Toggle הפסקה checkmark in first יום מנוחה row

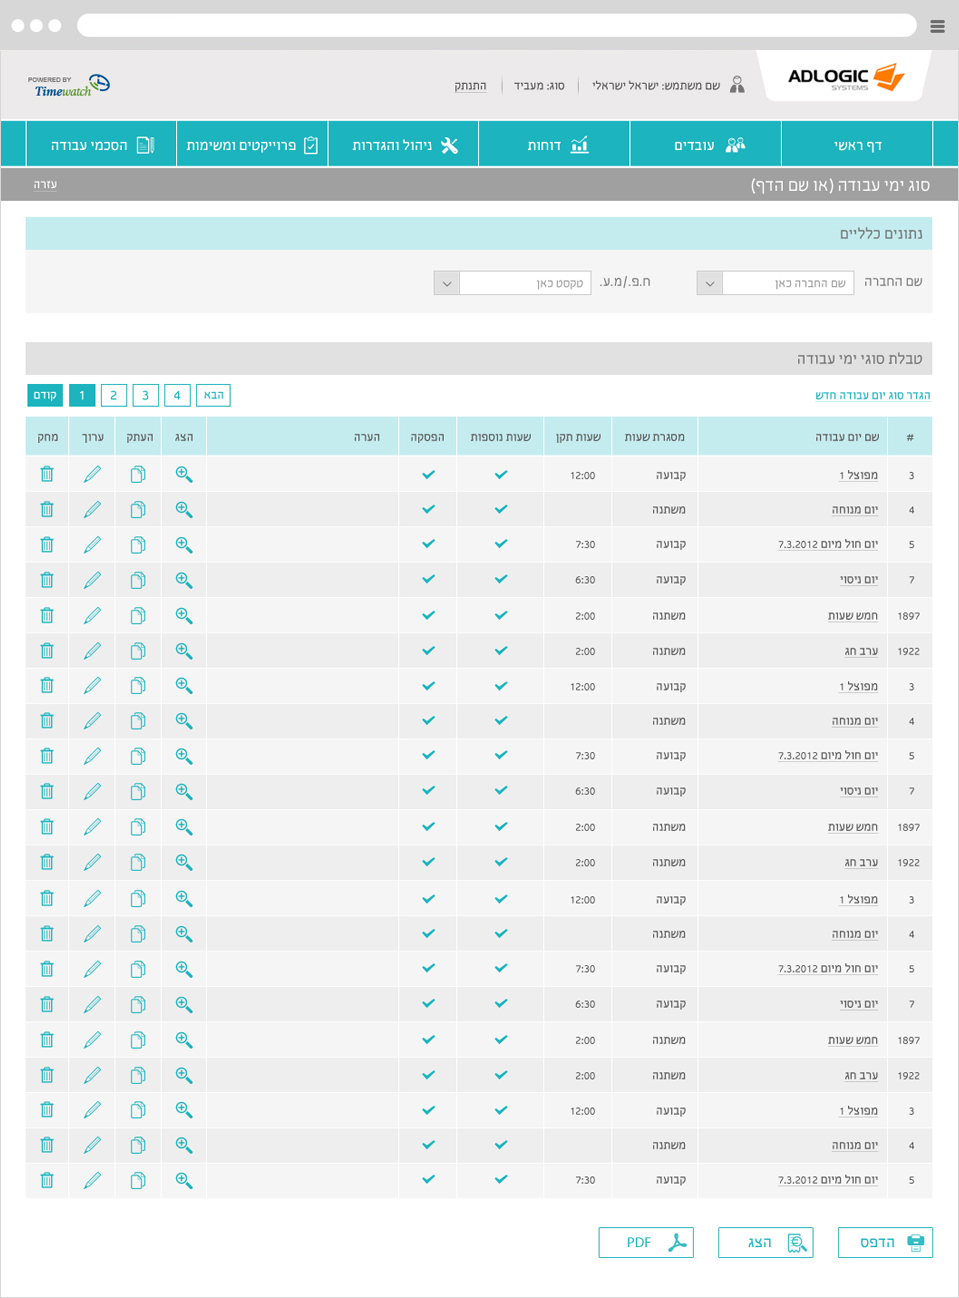(428, 509)
